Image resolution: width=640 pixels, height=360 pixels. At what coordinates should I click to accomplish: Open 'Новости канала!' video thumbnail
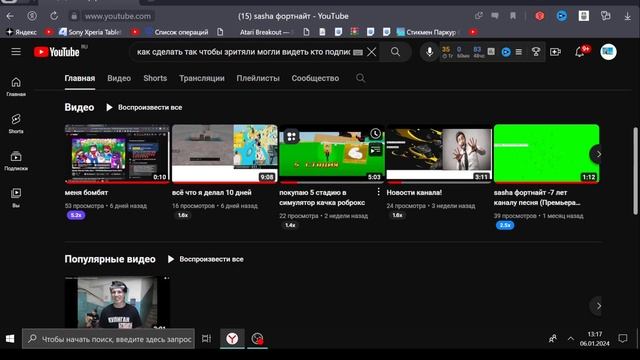tap(439, 153)
